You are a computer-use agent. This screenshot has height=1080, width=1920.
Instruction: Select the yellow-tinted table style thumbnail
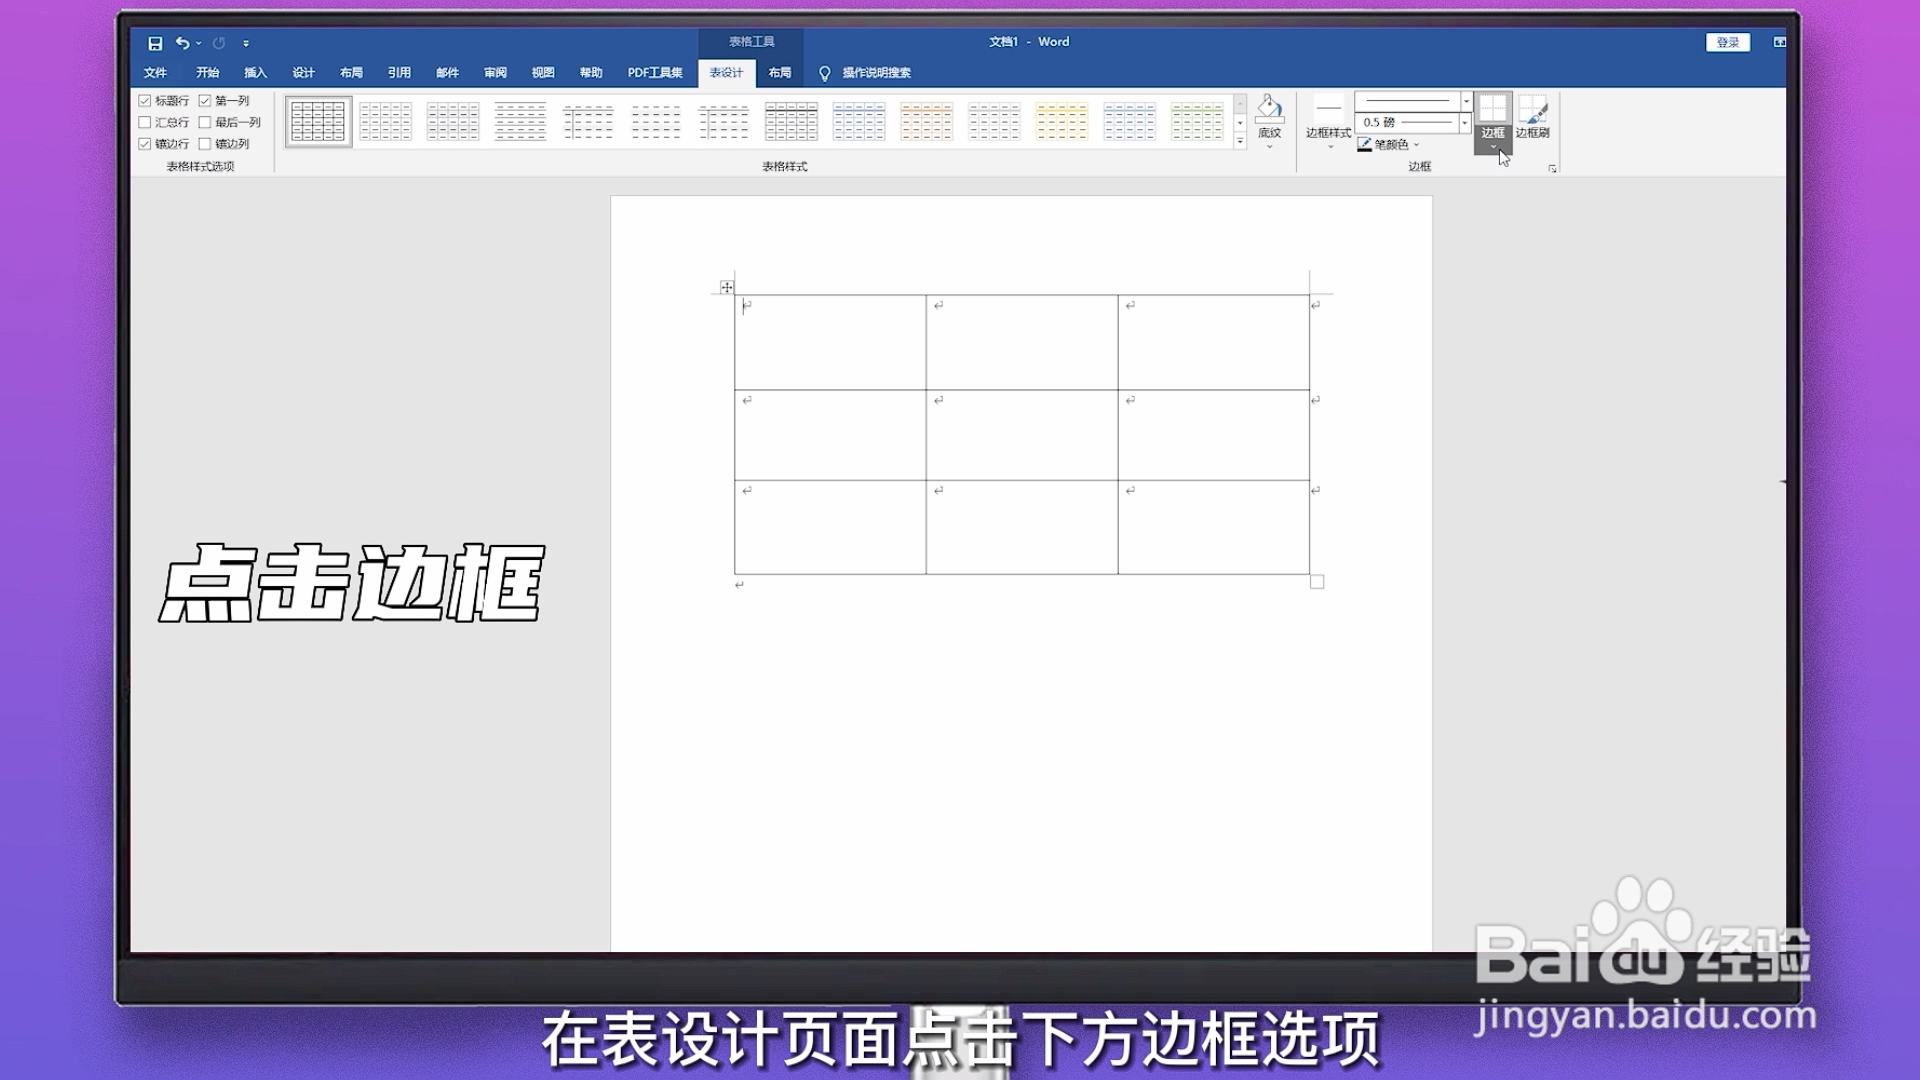[1062, 122]
